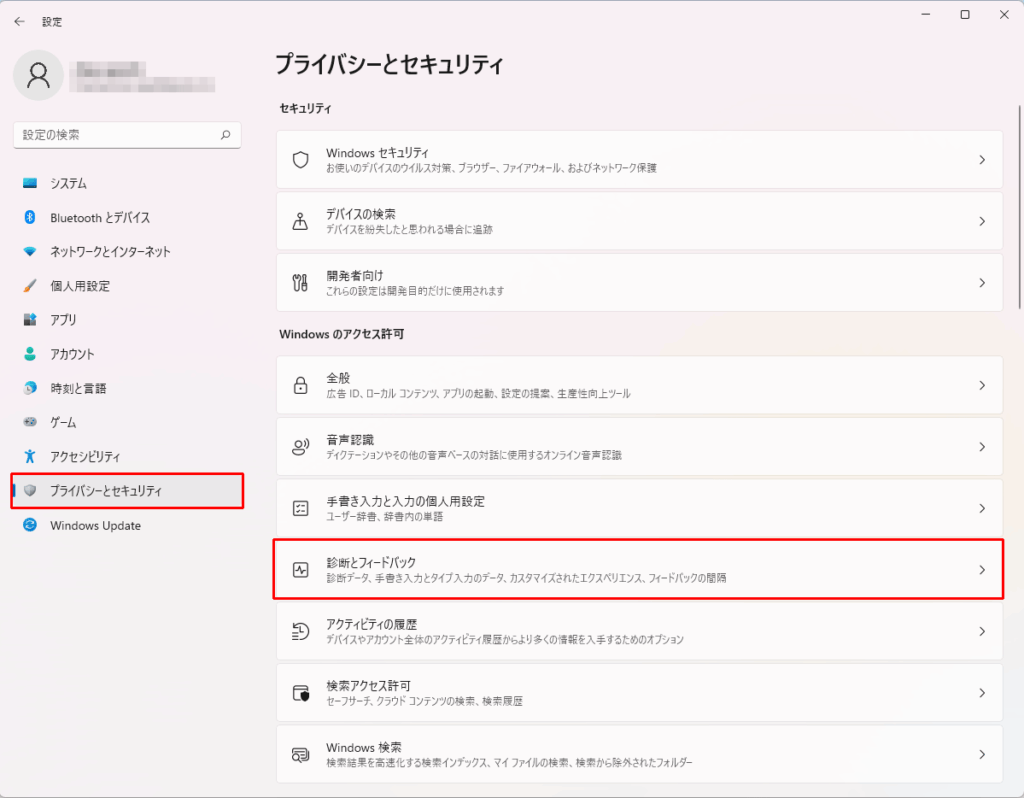The width and height of the screenshot is (1024, 798).
Task: Minimize the 設定 window
Action: coord(925,14)
